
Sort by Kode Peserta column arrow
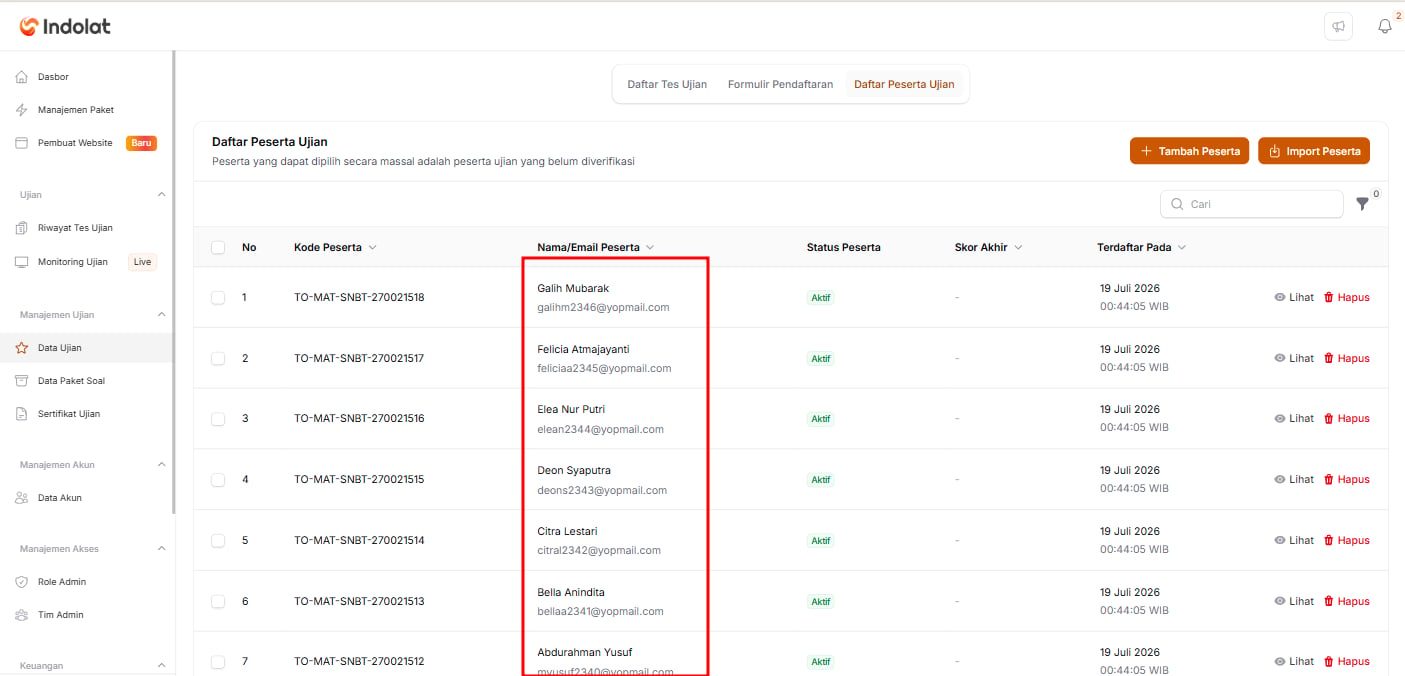(373, 248)
